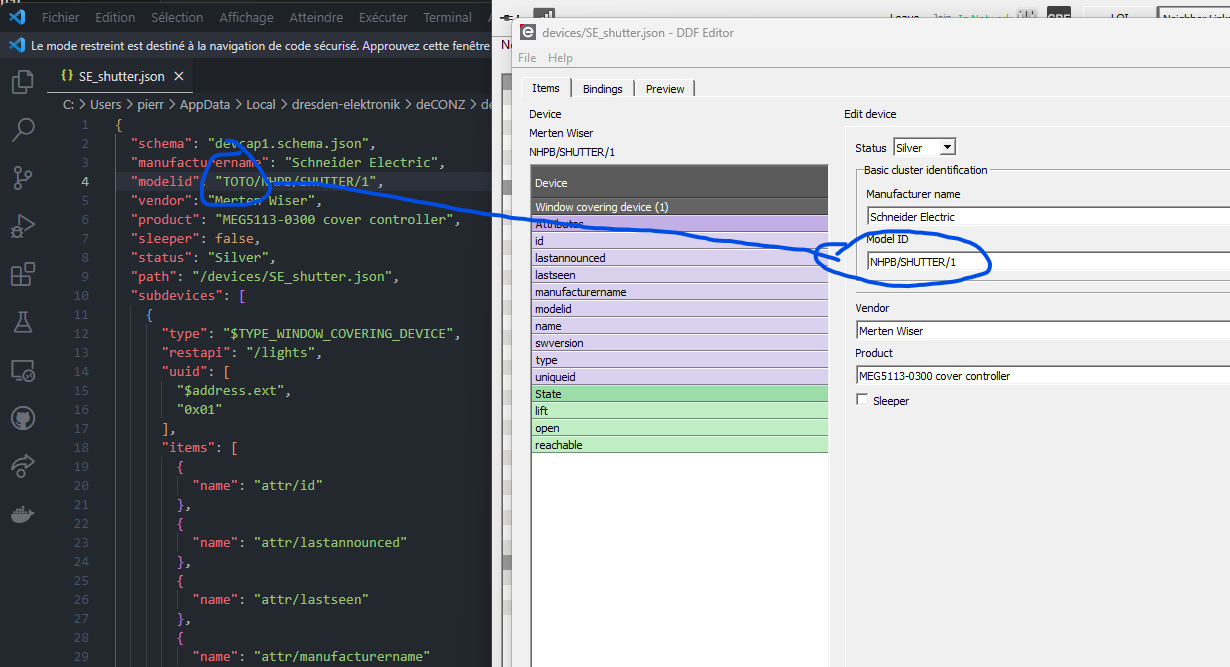Open the Extensions view

coord(22,274)
